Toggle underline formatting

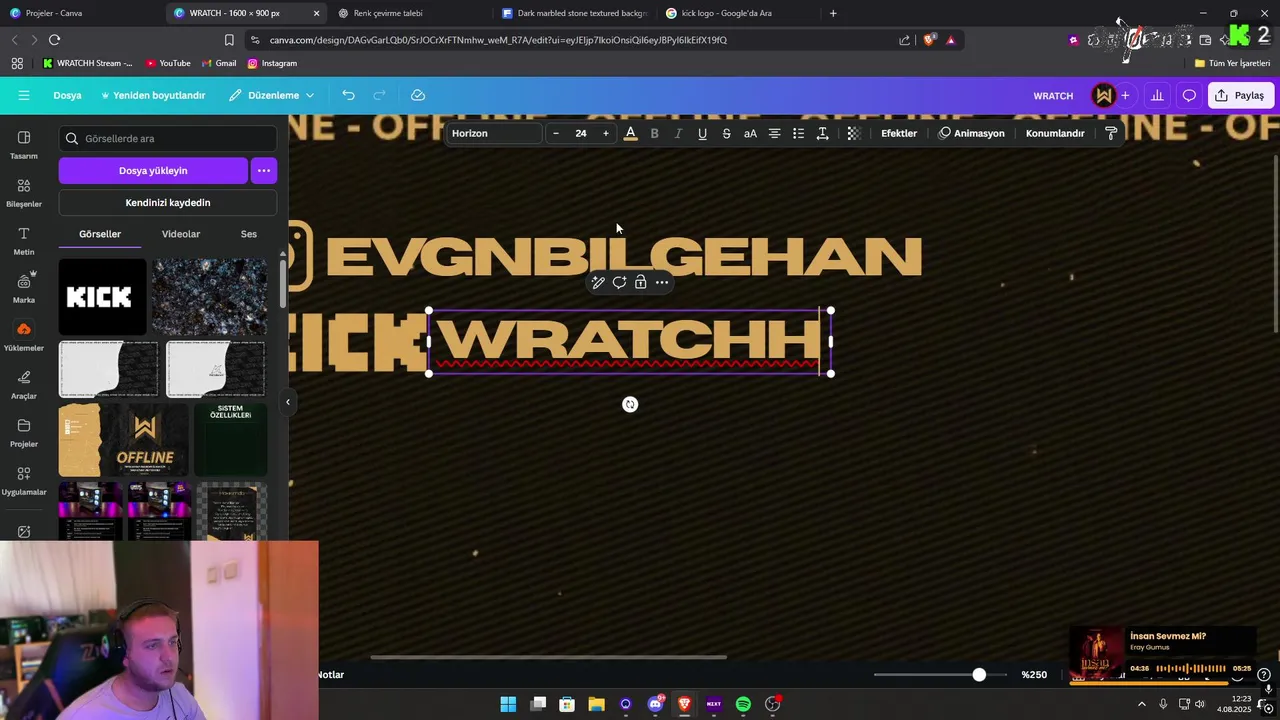pos(702,133)
